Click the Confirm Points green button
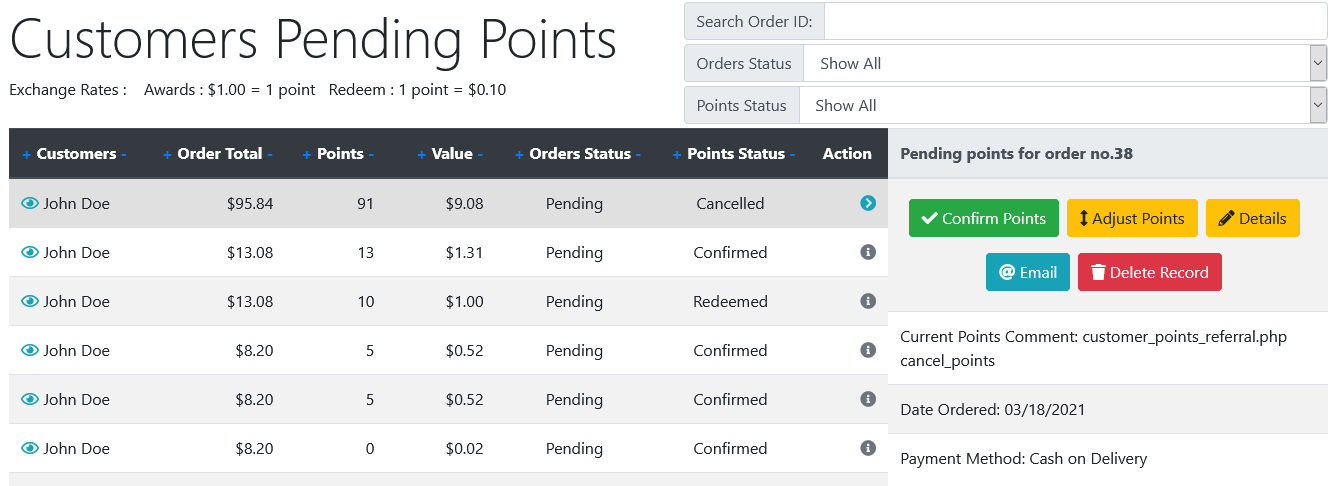This screenshot has height=486, width=1334. pos(984,218)
